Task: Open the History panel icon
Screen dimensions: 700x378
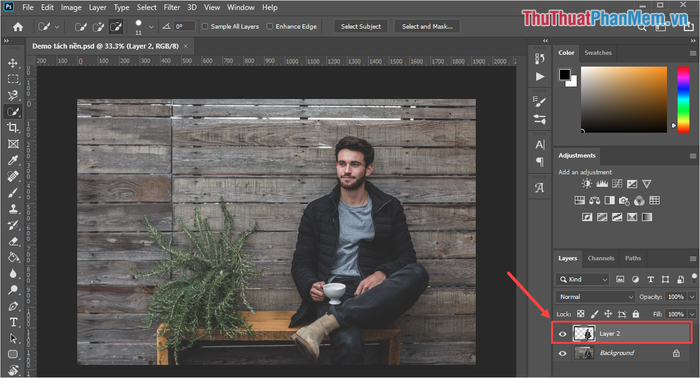Action: click(x=540, y=58)
